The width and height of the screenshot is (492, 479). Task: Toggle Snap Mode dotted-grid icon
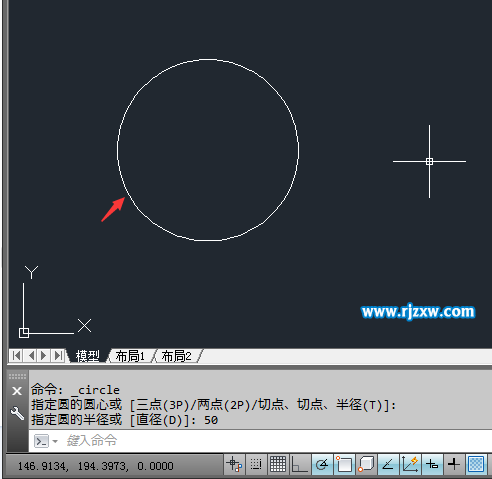click(x=256, y=464)
